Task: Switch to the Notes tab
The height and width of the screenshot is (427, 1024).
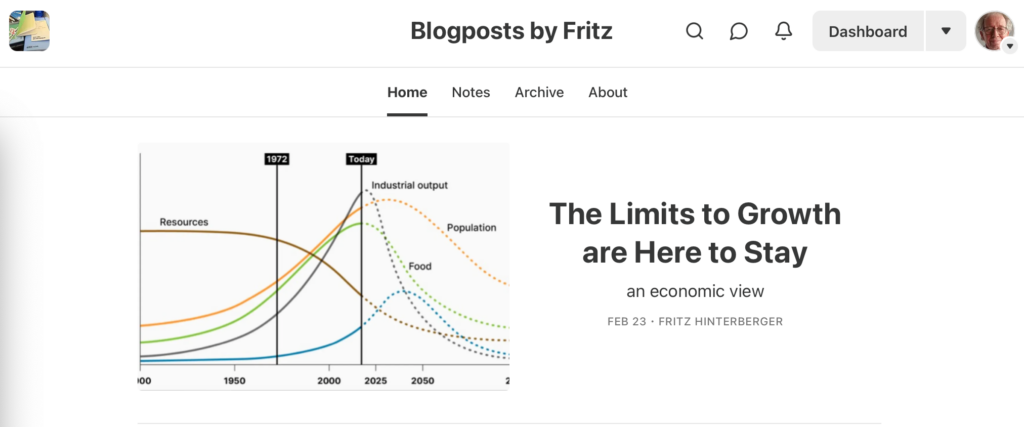Action: coord(471,92)
